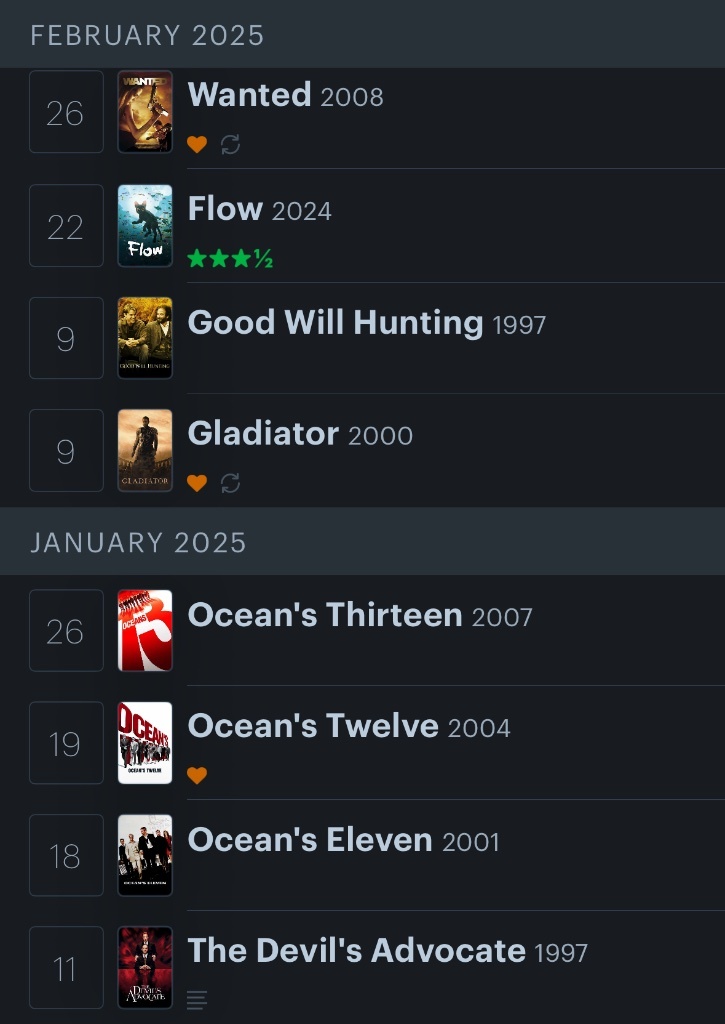Click the January 2025 month header
Viewport: 725px width, 1024px height.
point(138,542)
